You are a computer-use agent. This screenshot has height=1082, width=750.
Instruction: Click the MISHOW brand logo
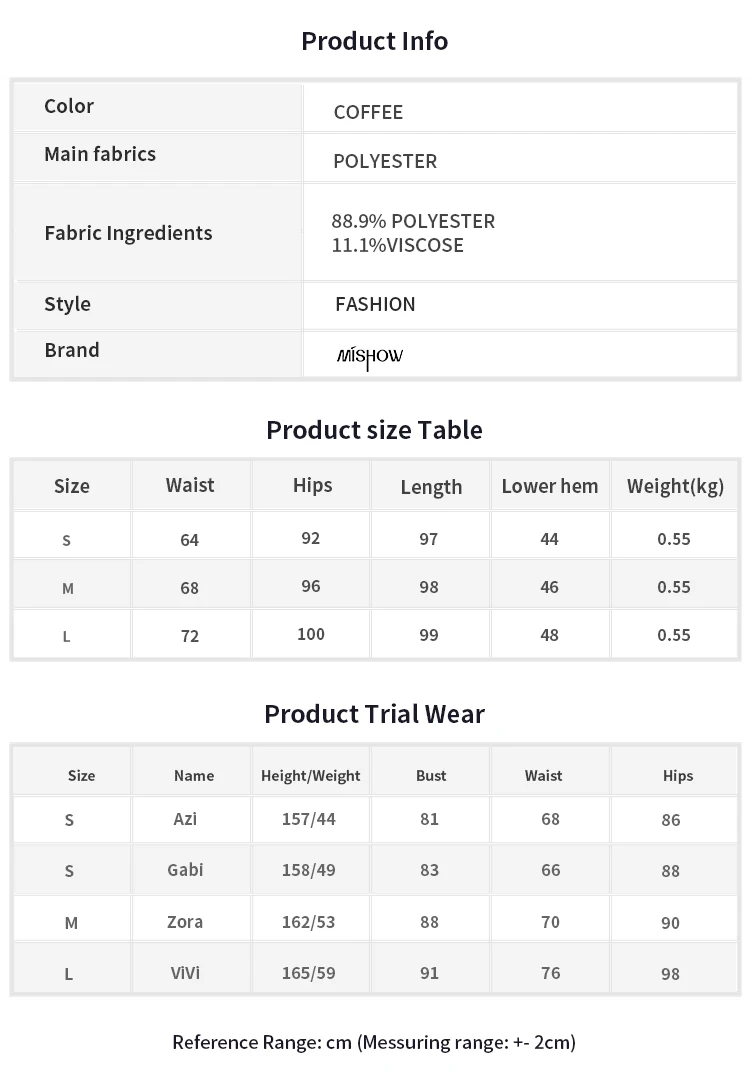370,357
